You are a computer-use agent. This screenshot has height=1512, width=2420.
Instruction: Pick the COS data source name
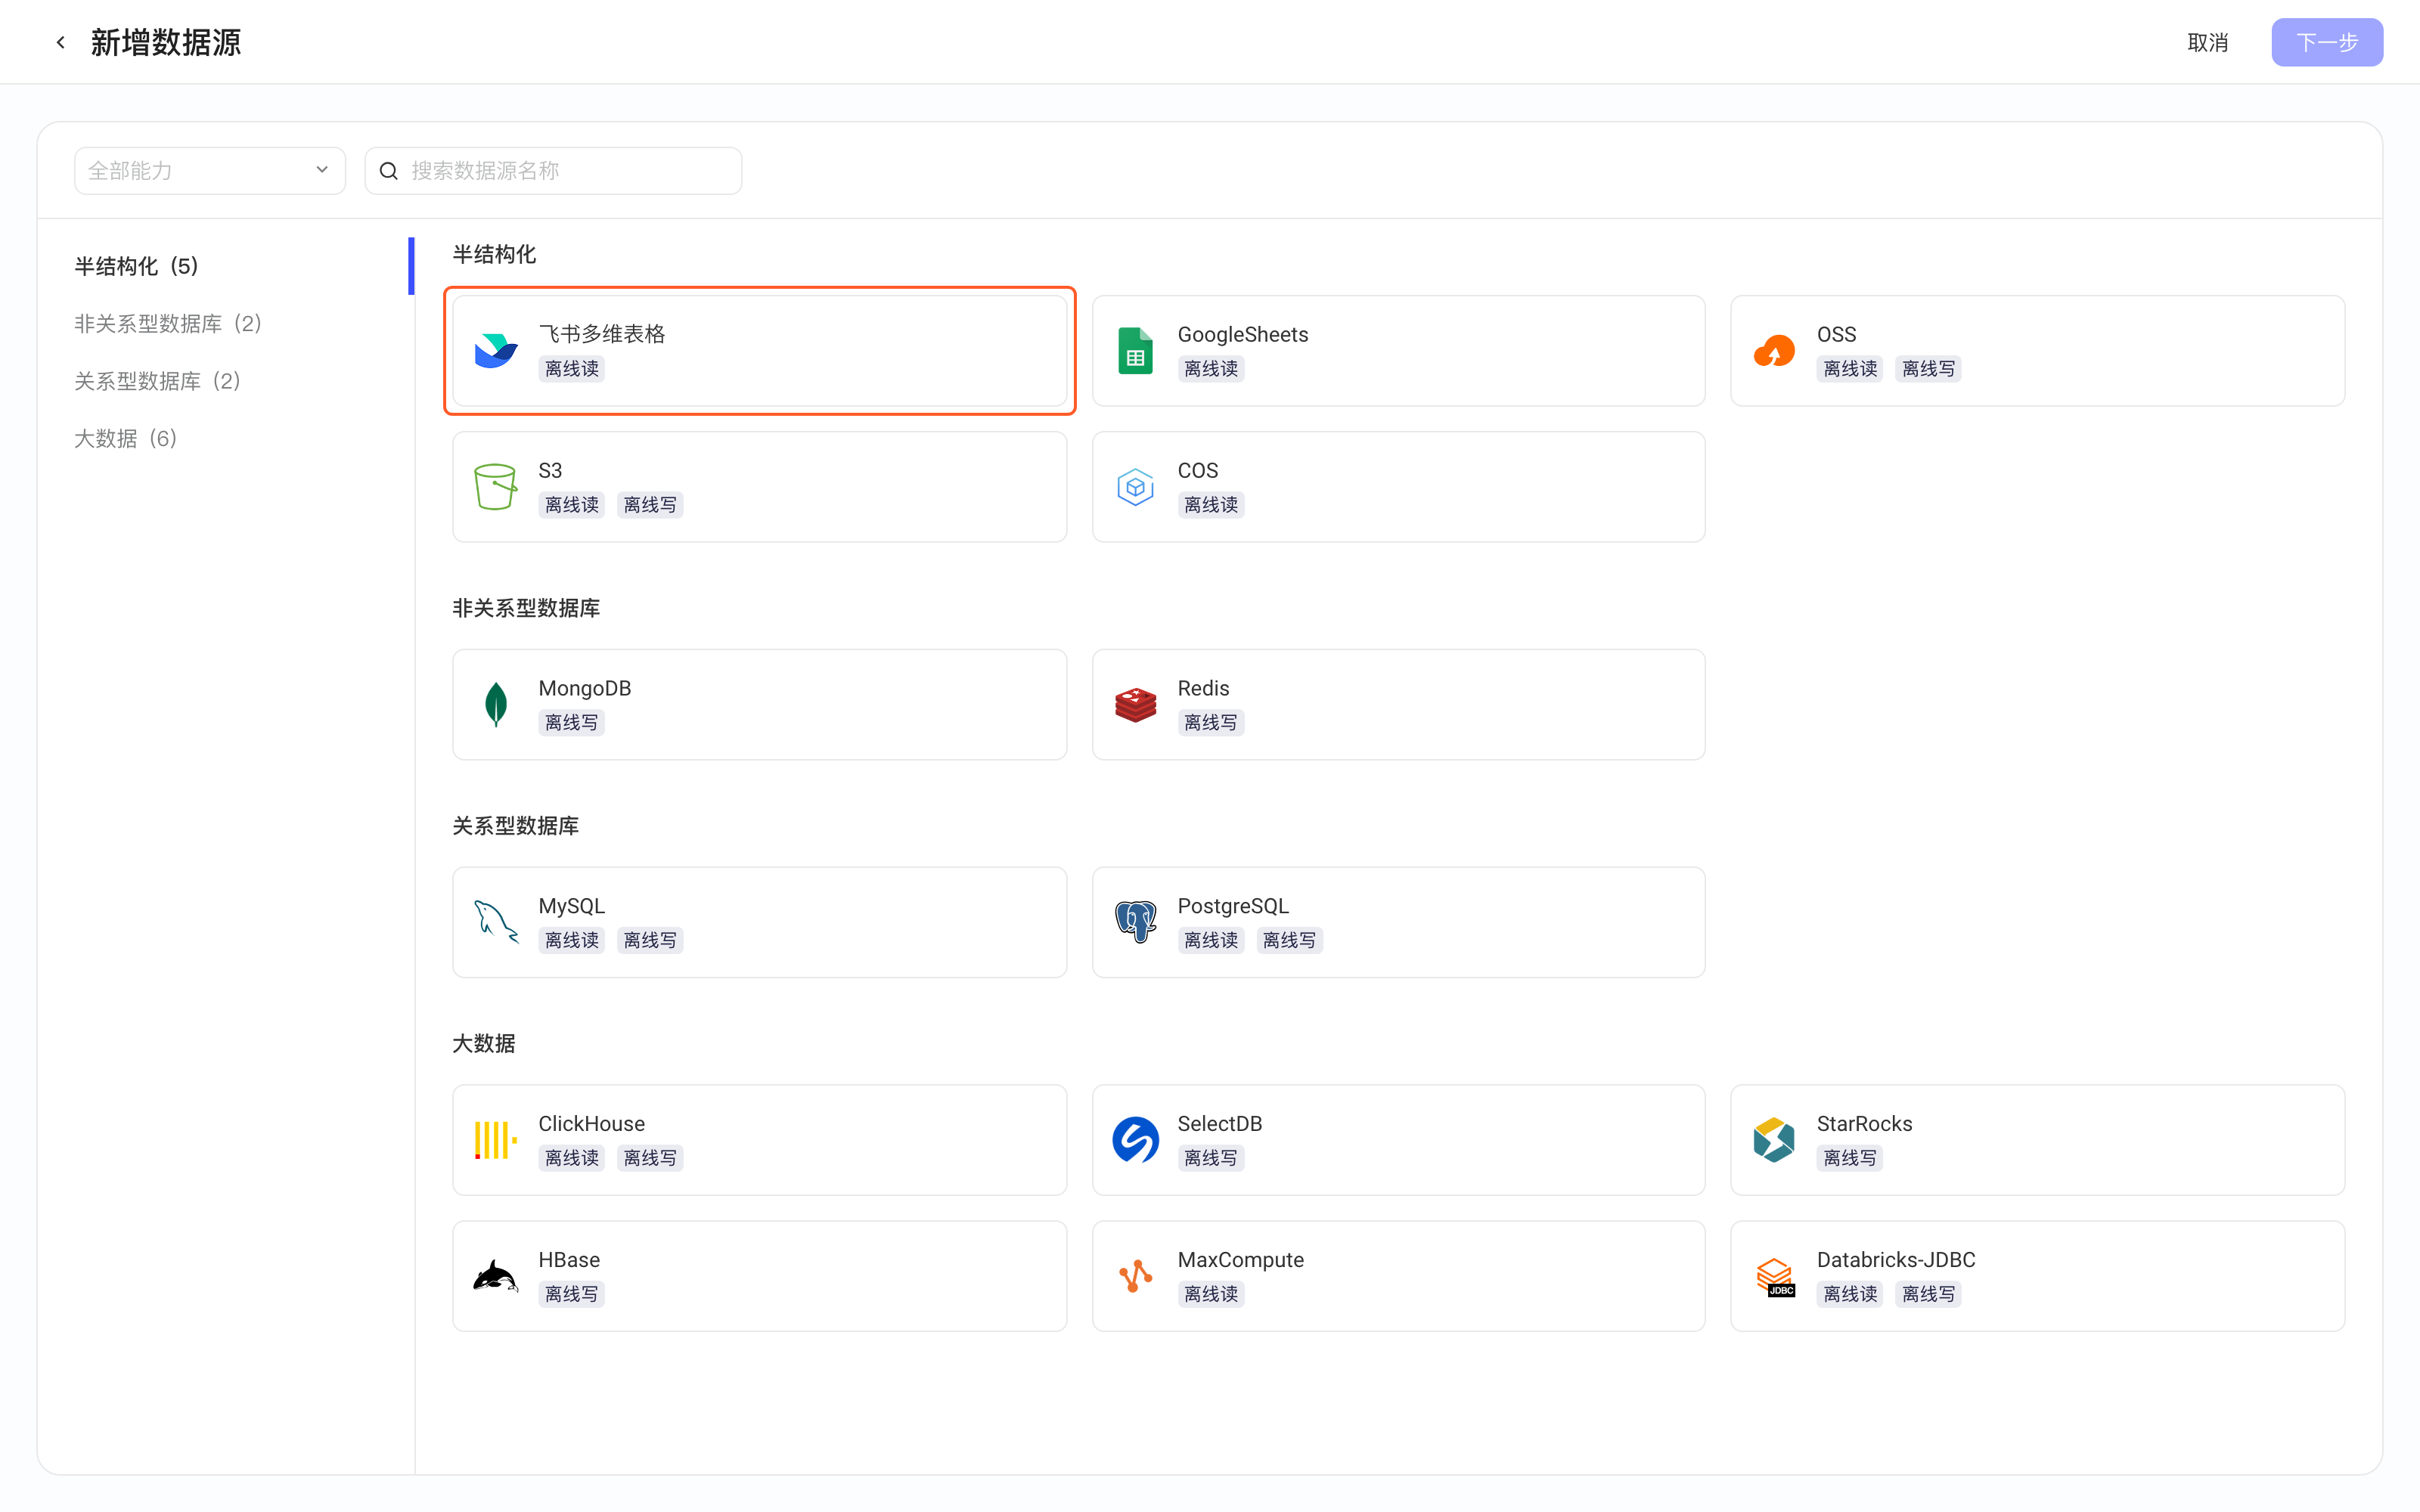pos(1198,470)
